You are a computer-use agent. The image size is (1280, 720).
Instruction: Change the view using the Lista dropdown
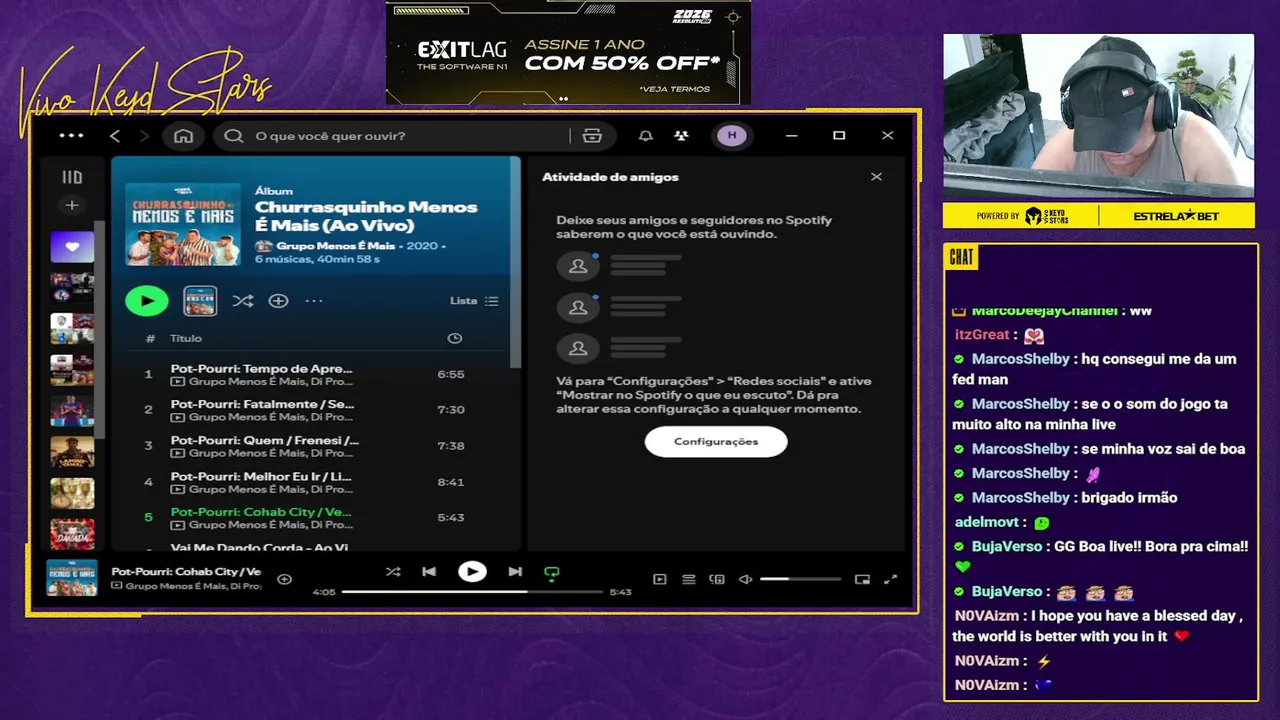click(x=474, y=301)
